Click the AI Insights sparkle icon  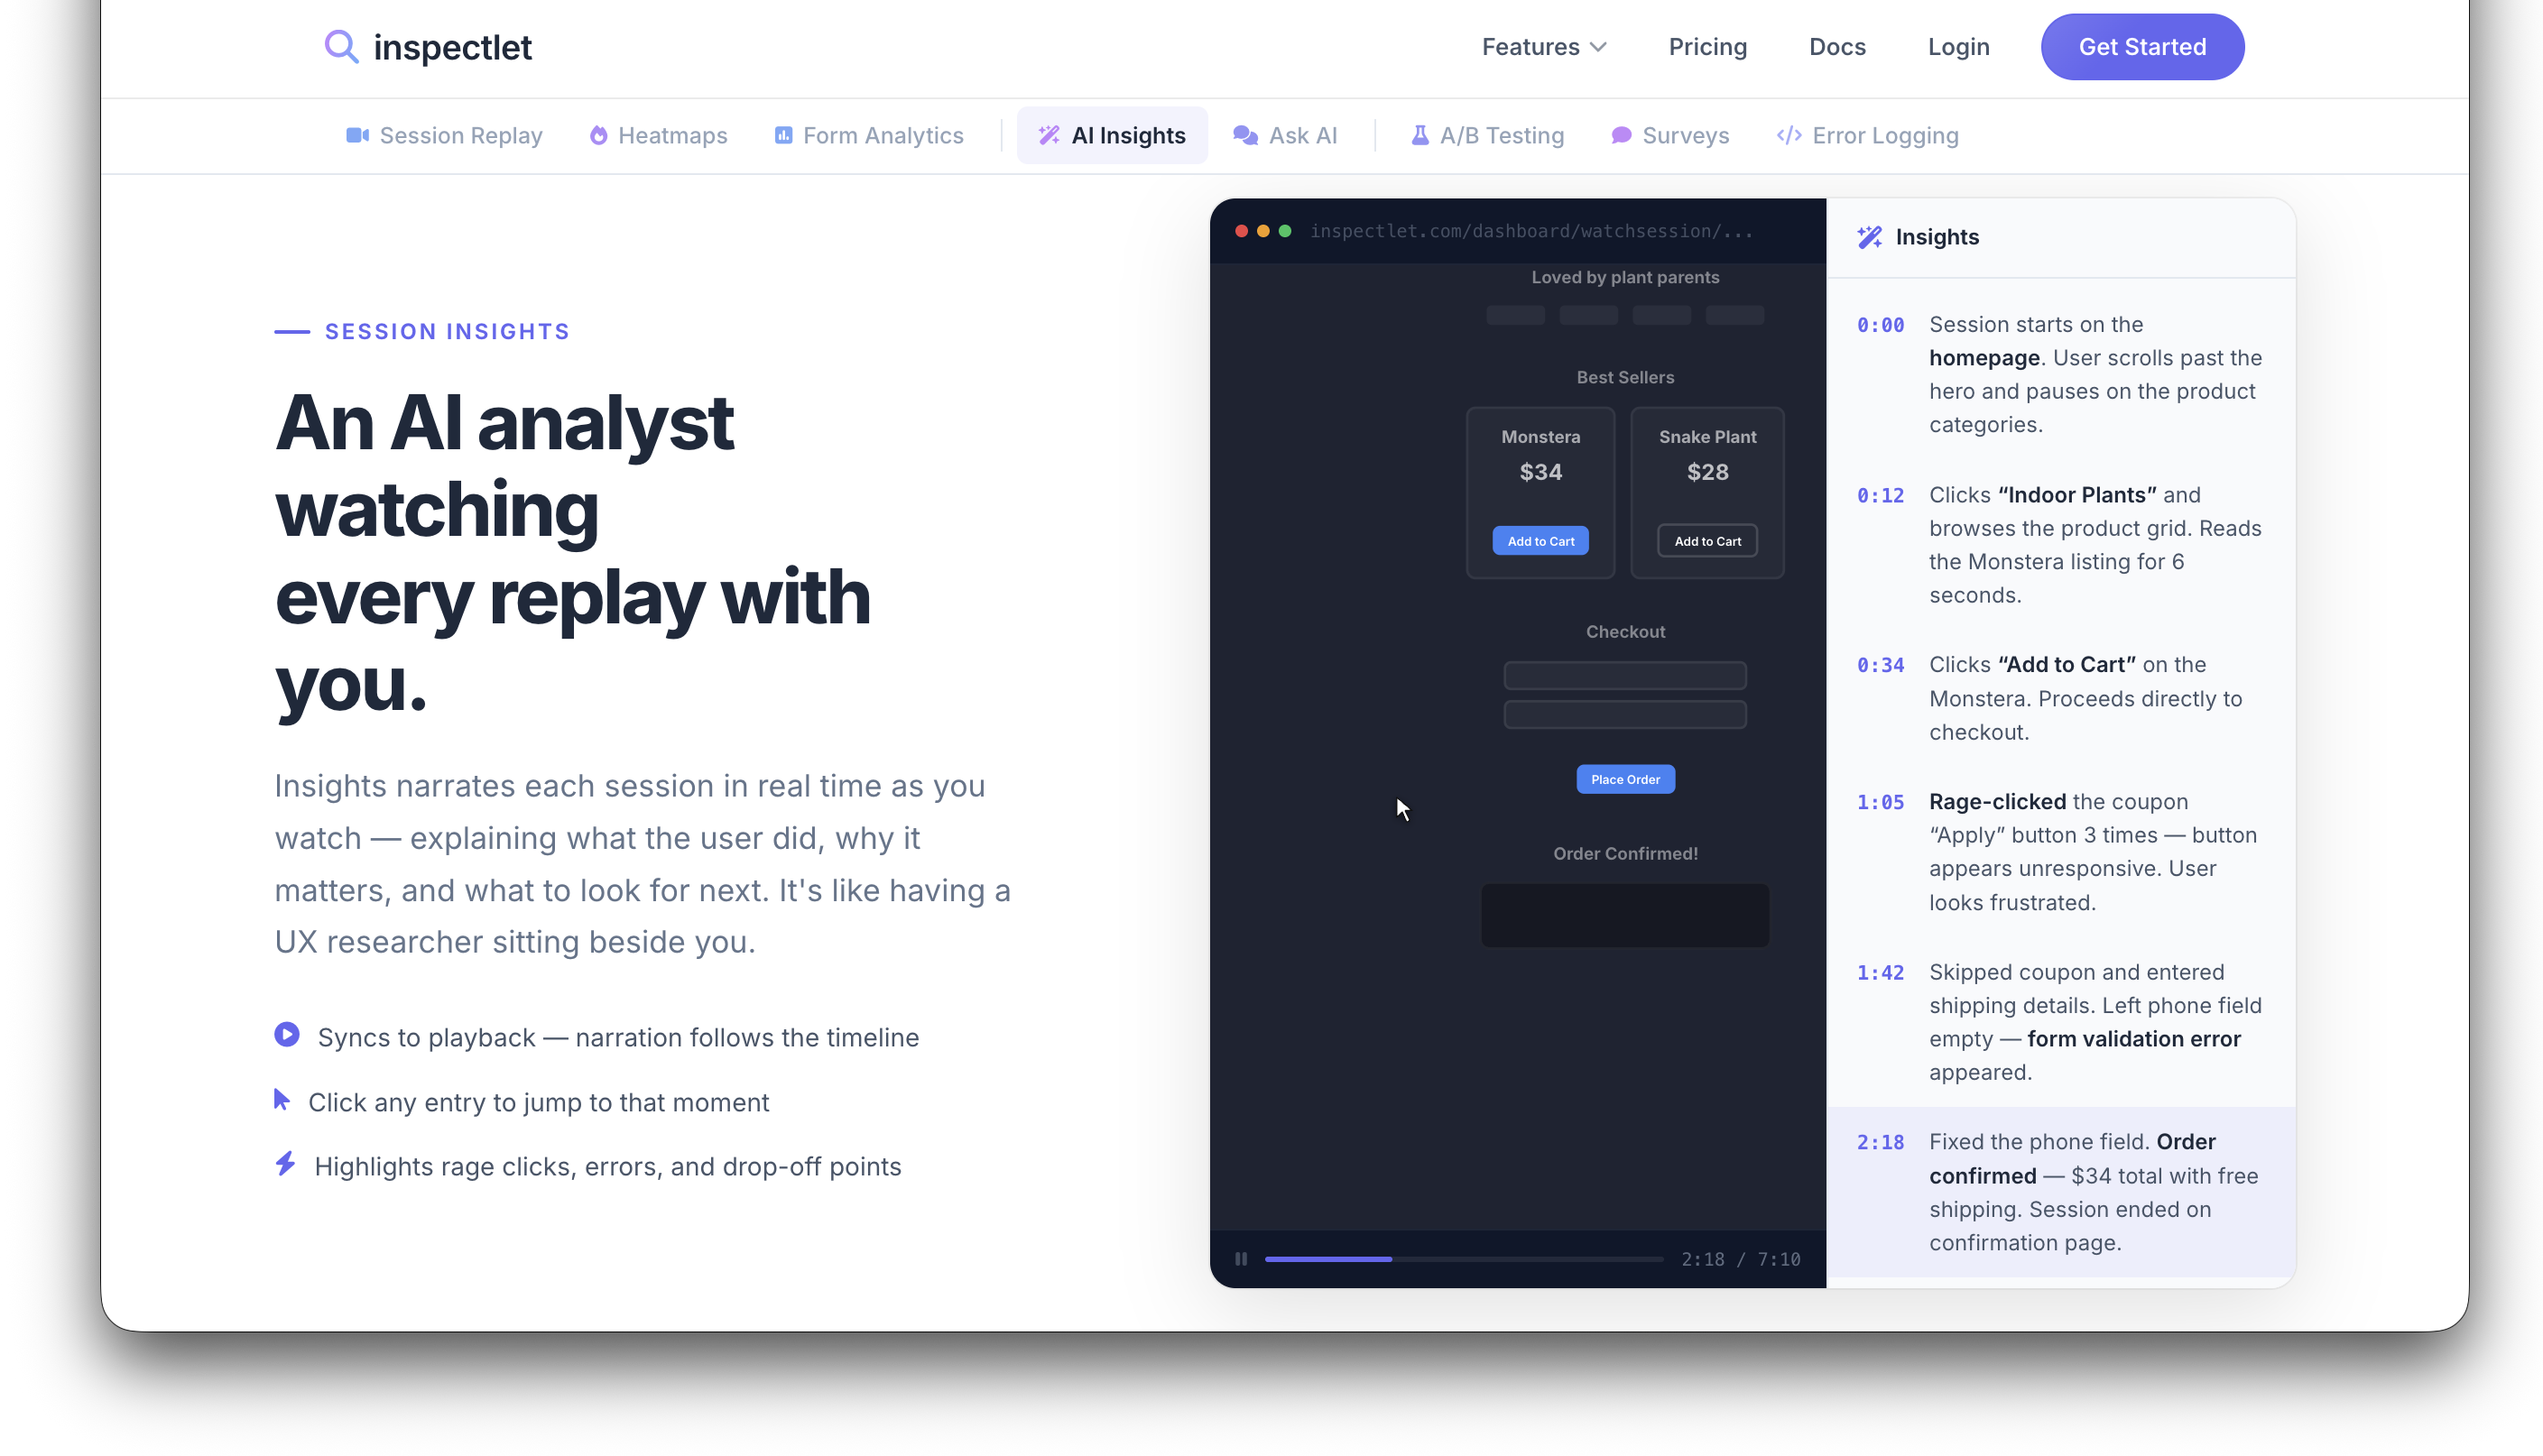[x=1048, y=135]
